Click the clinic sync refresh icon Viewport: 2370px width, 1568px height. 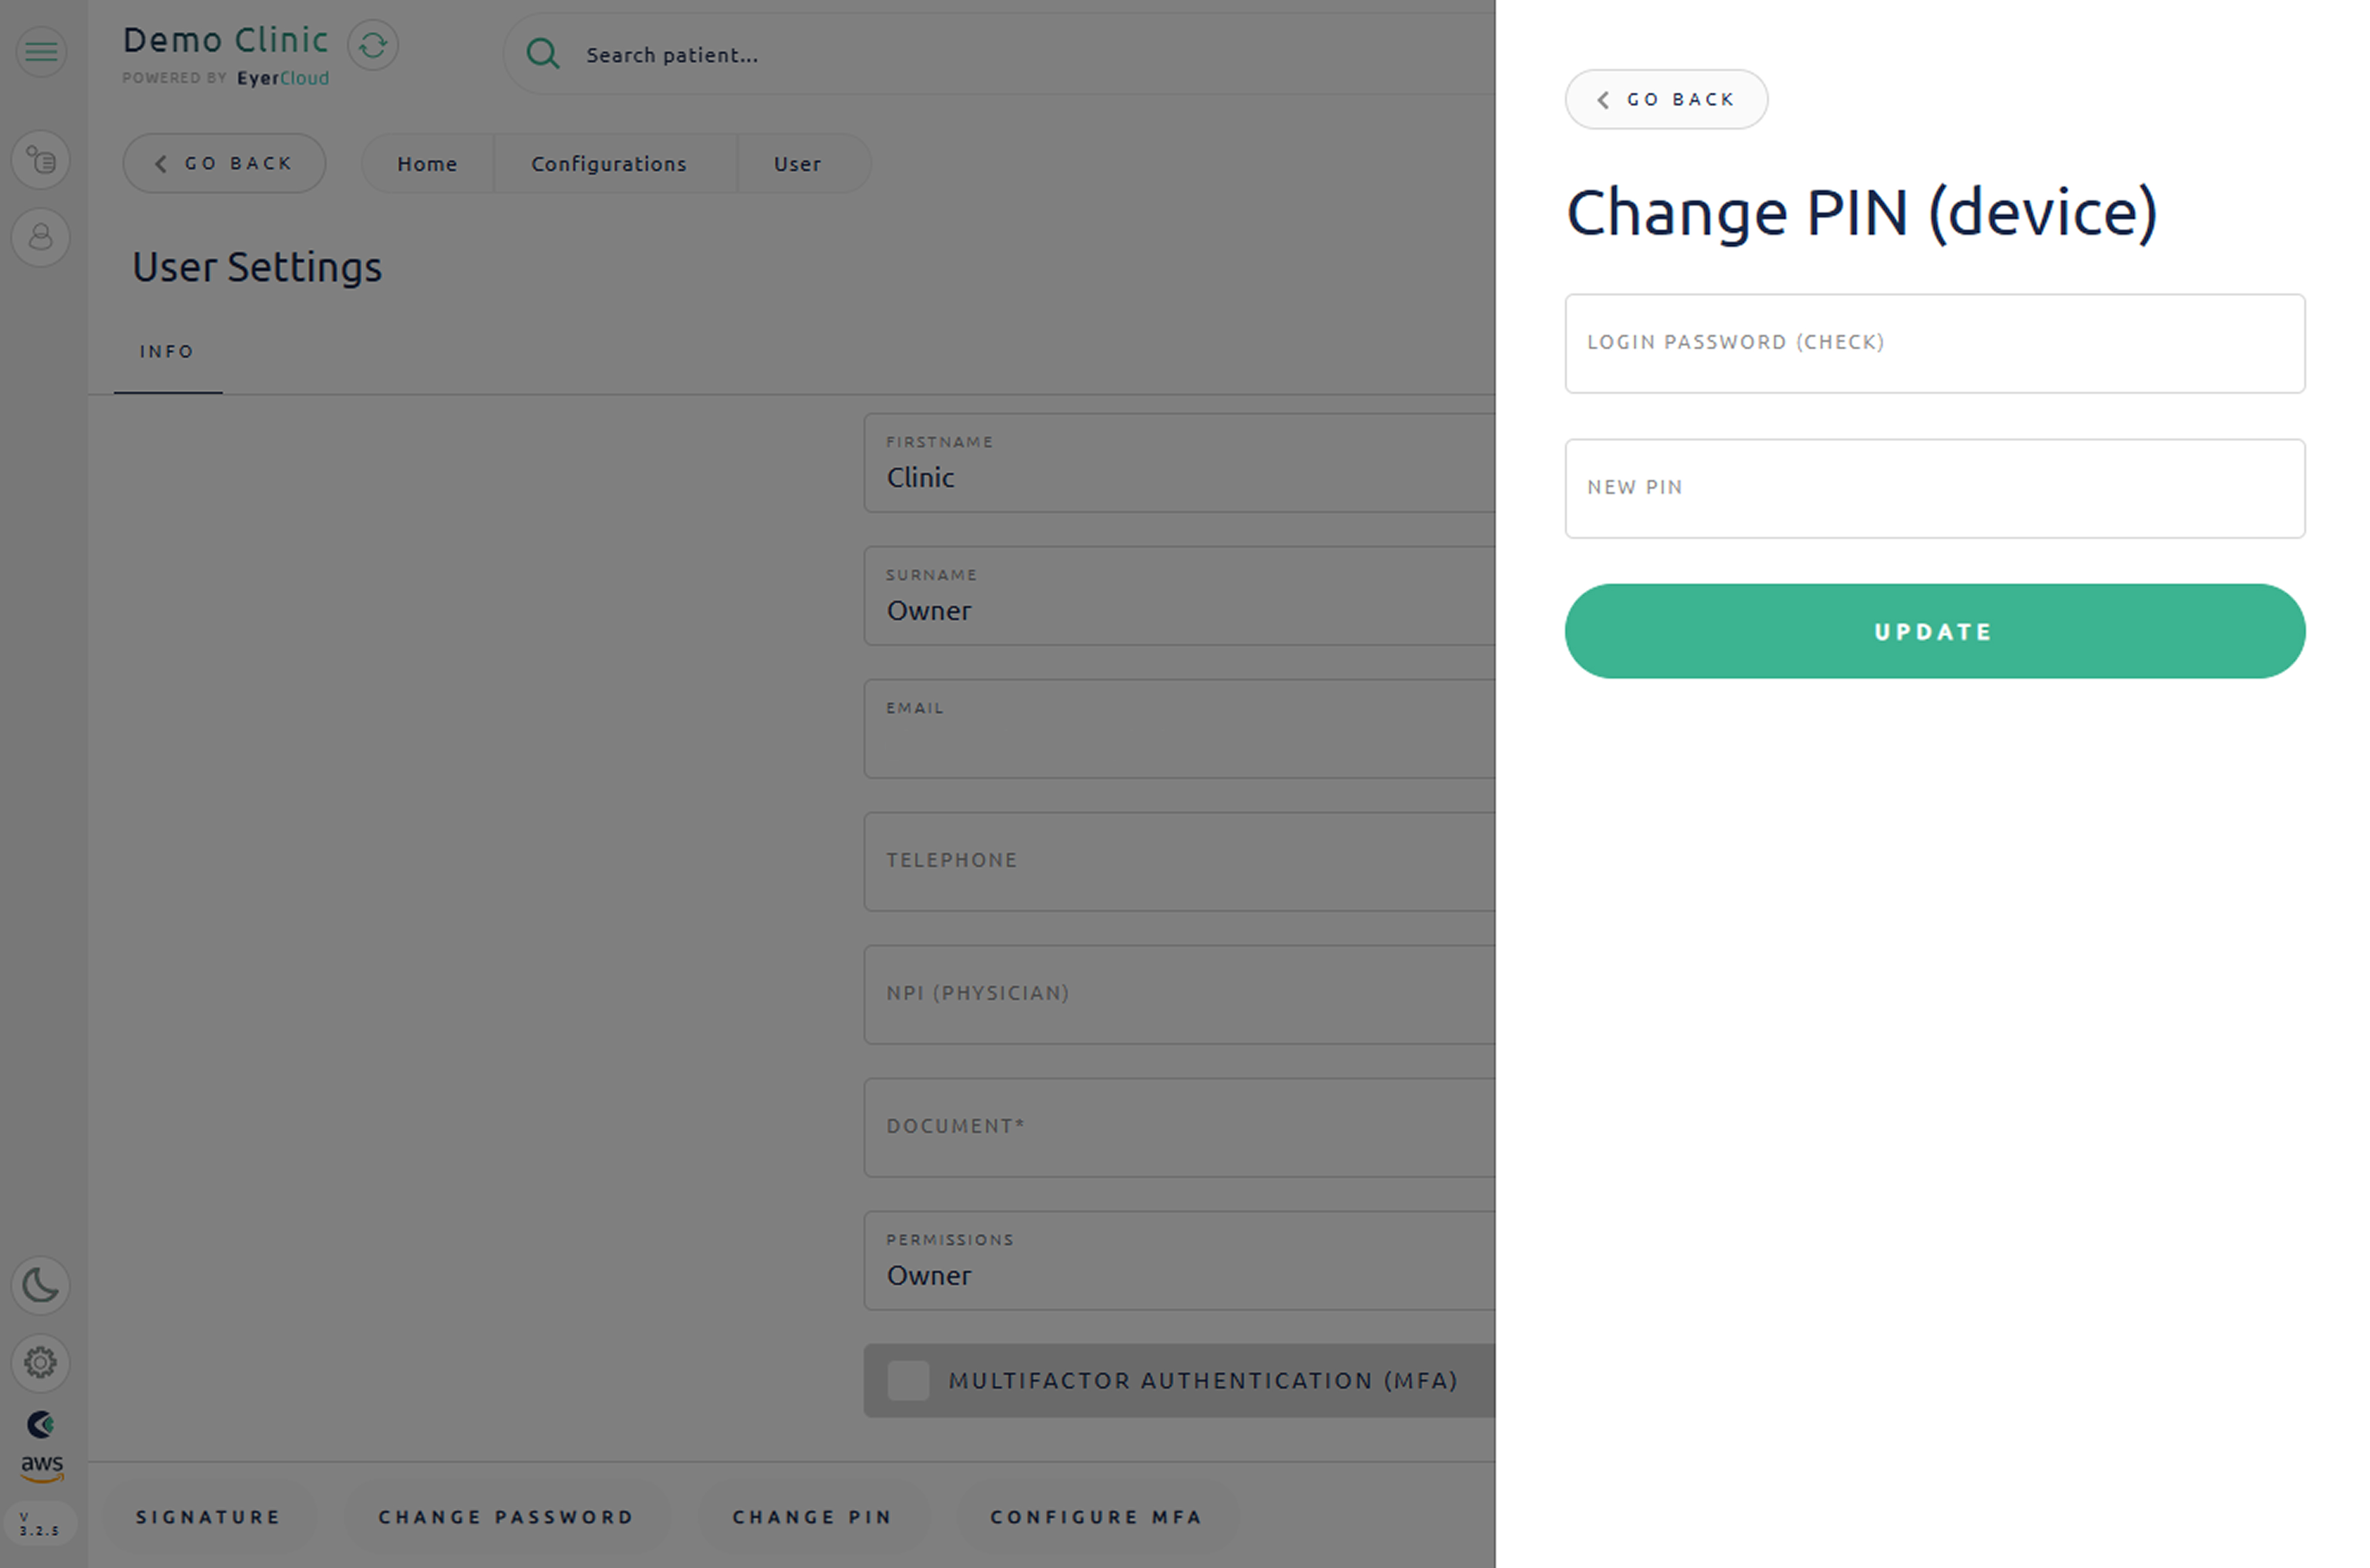[x=373, y=46]
